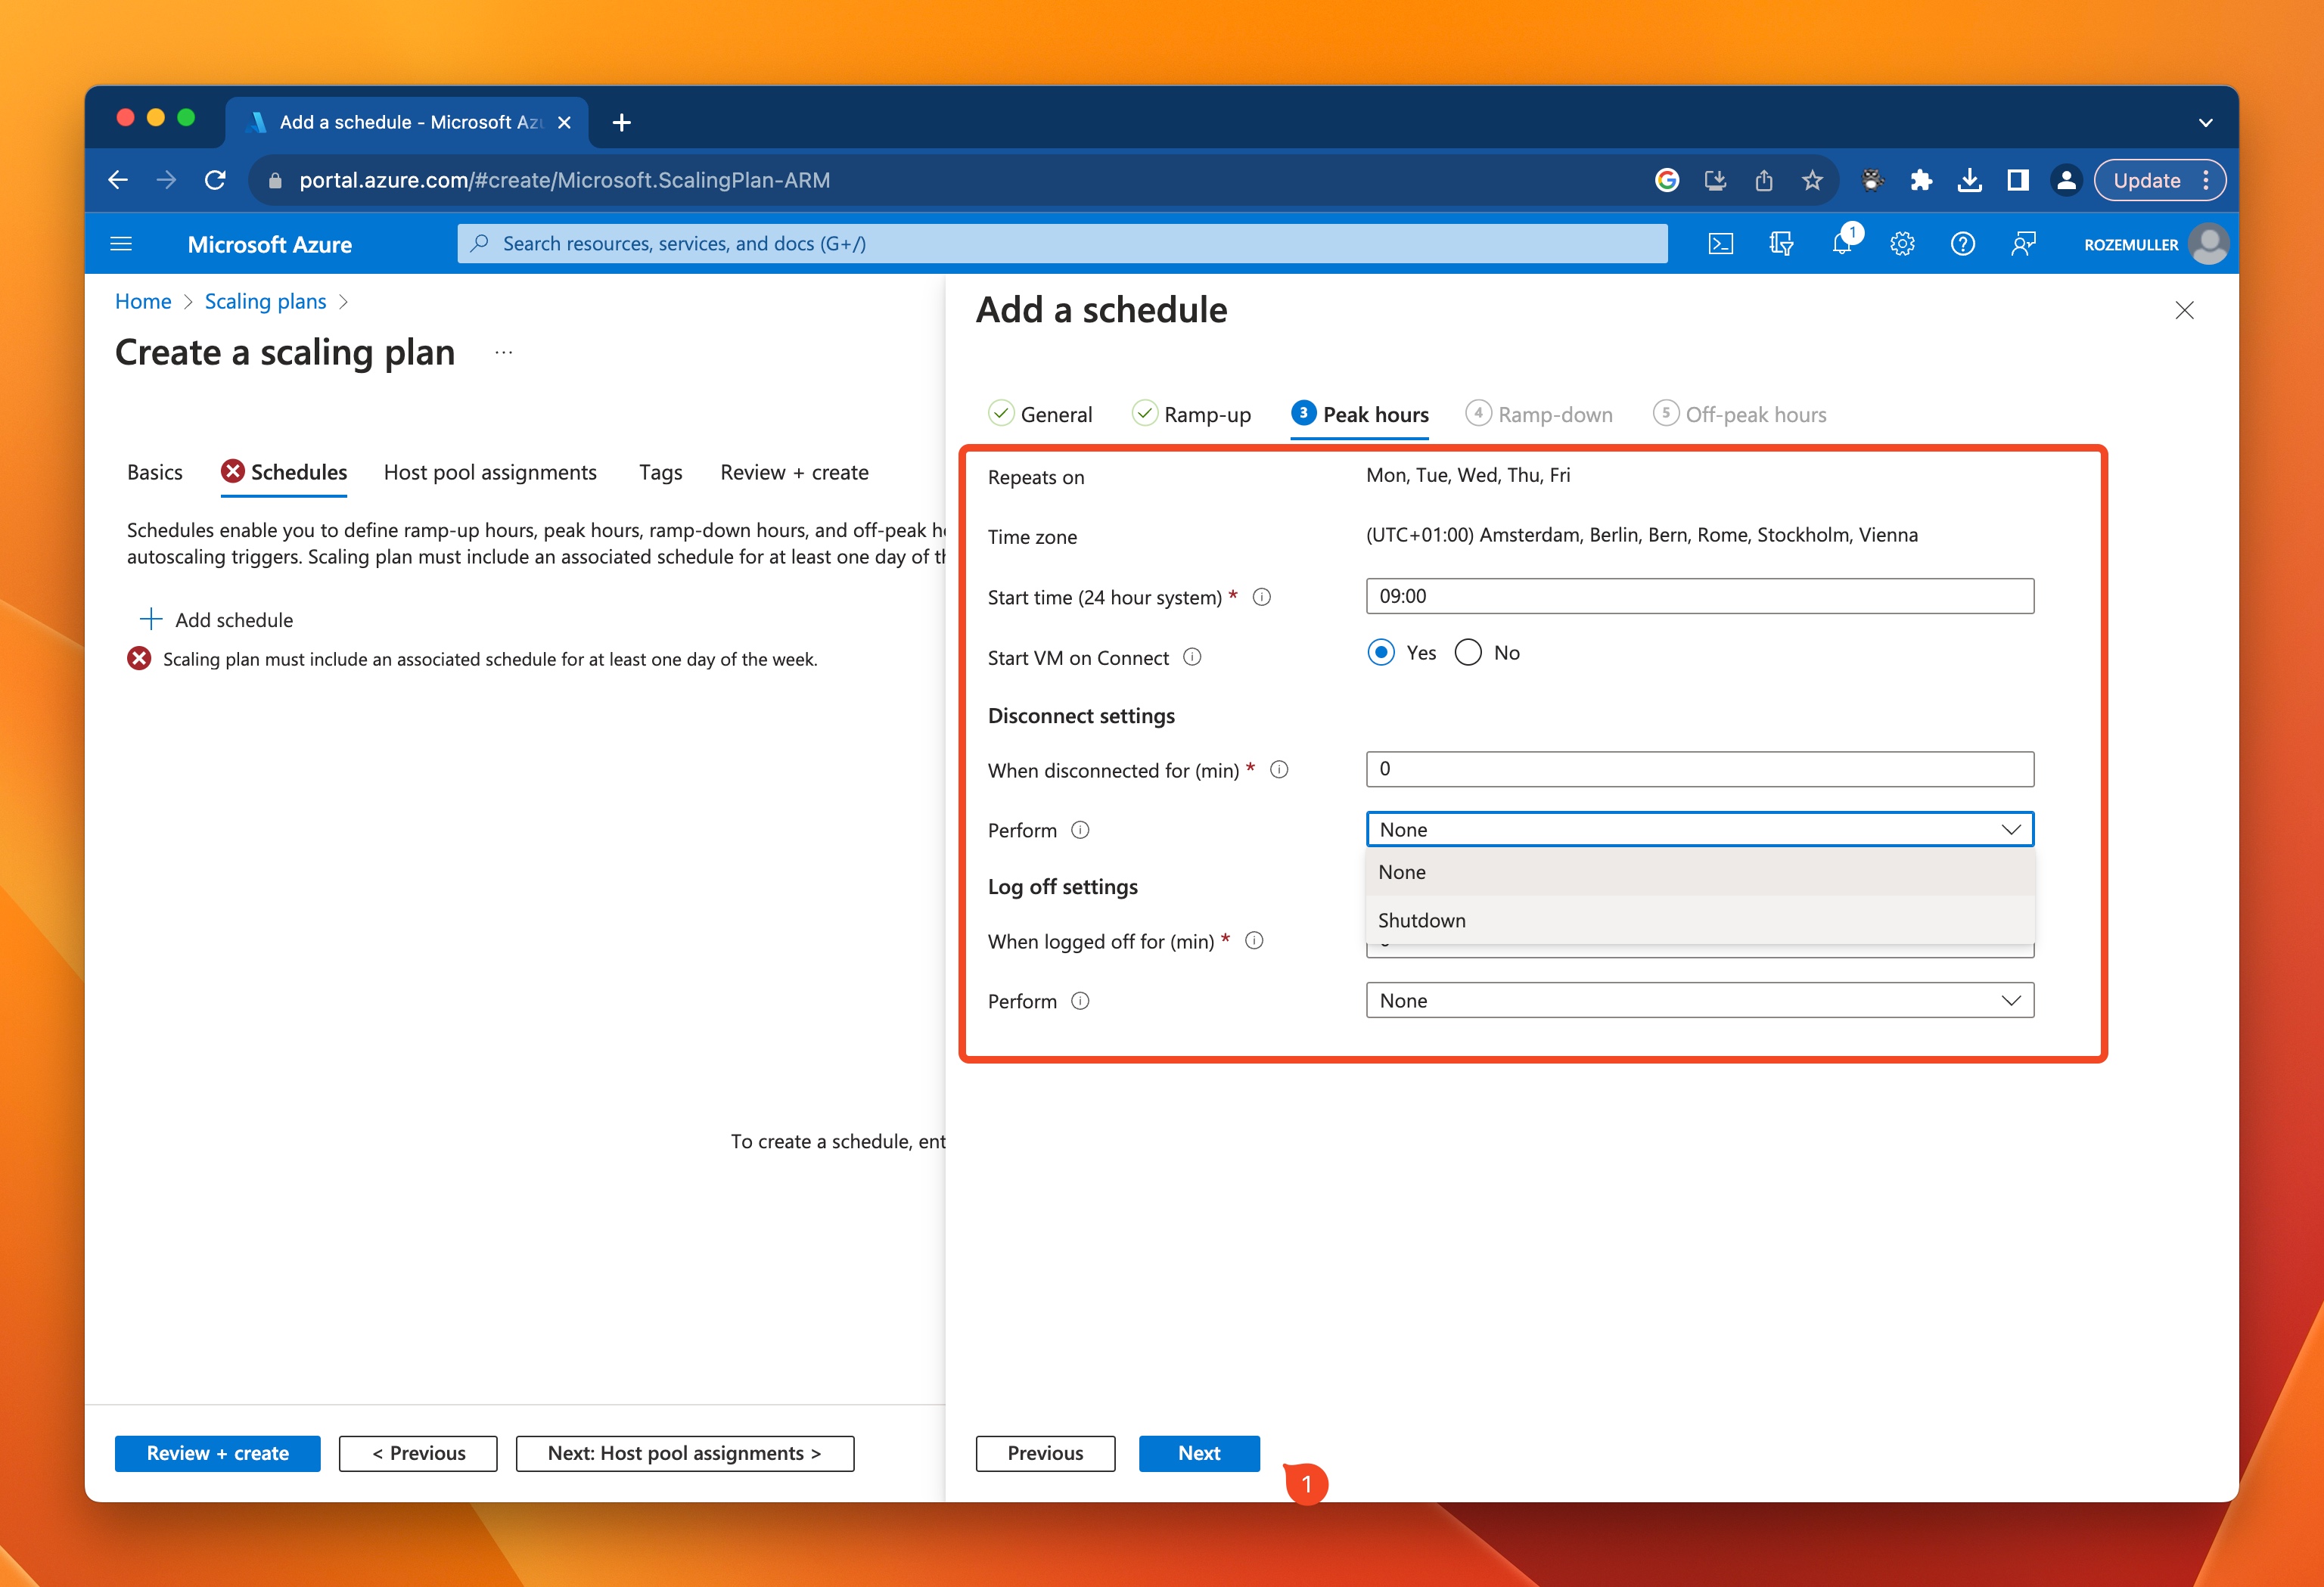Open Azure Cloud Shell icon
Screen dimensions: 2324x1587
coord(1720,244)
